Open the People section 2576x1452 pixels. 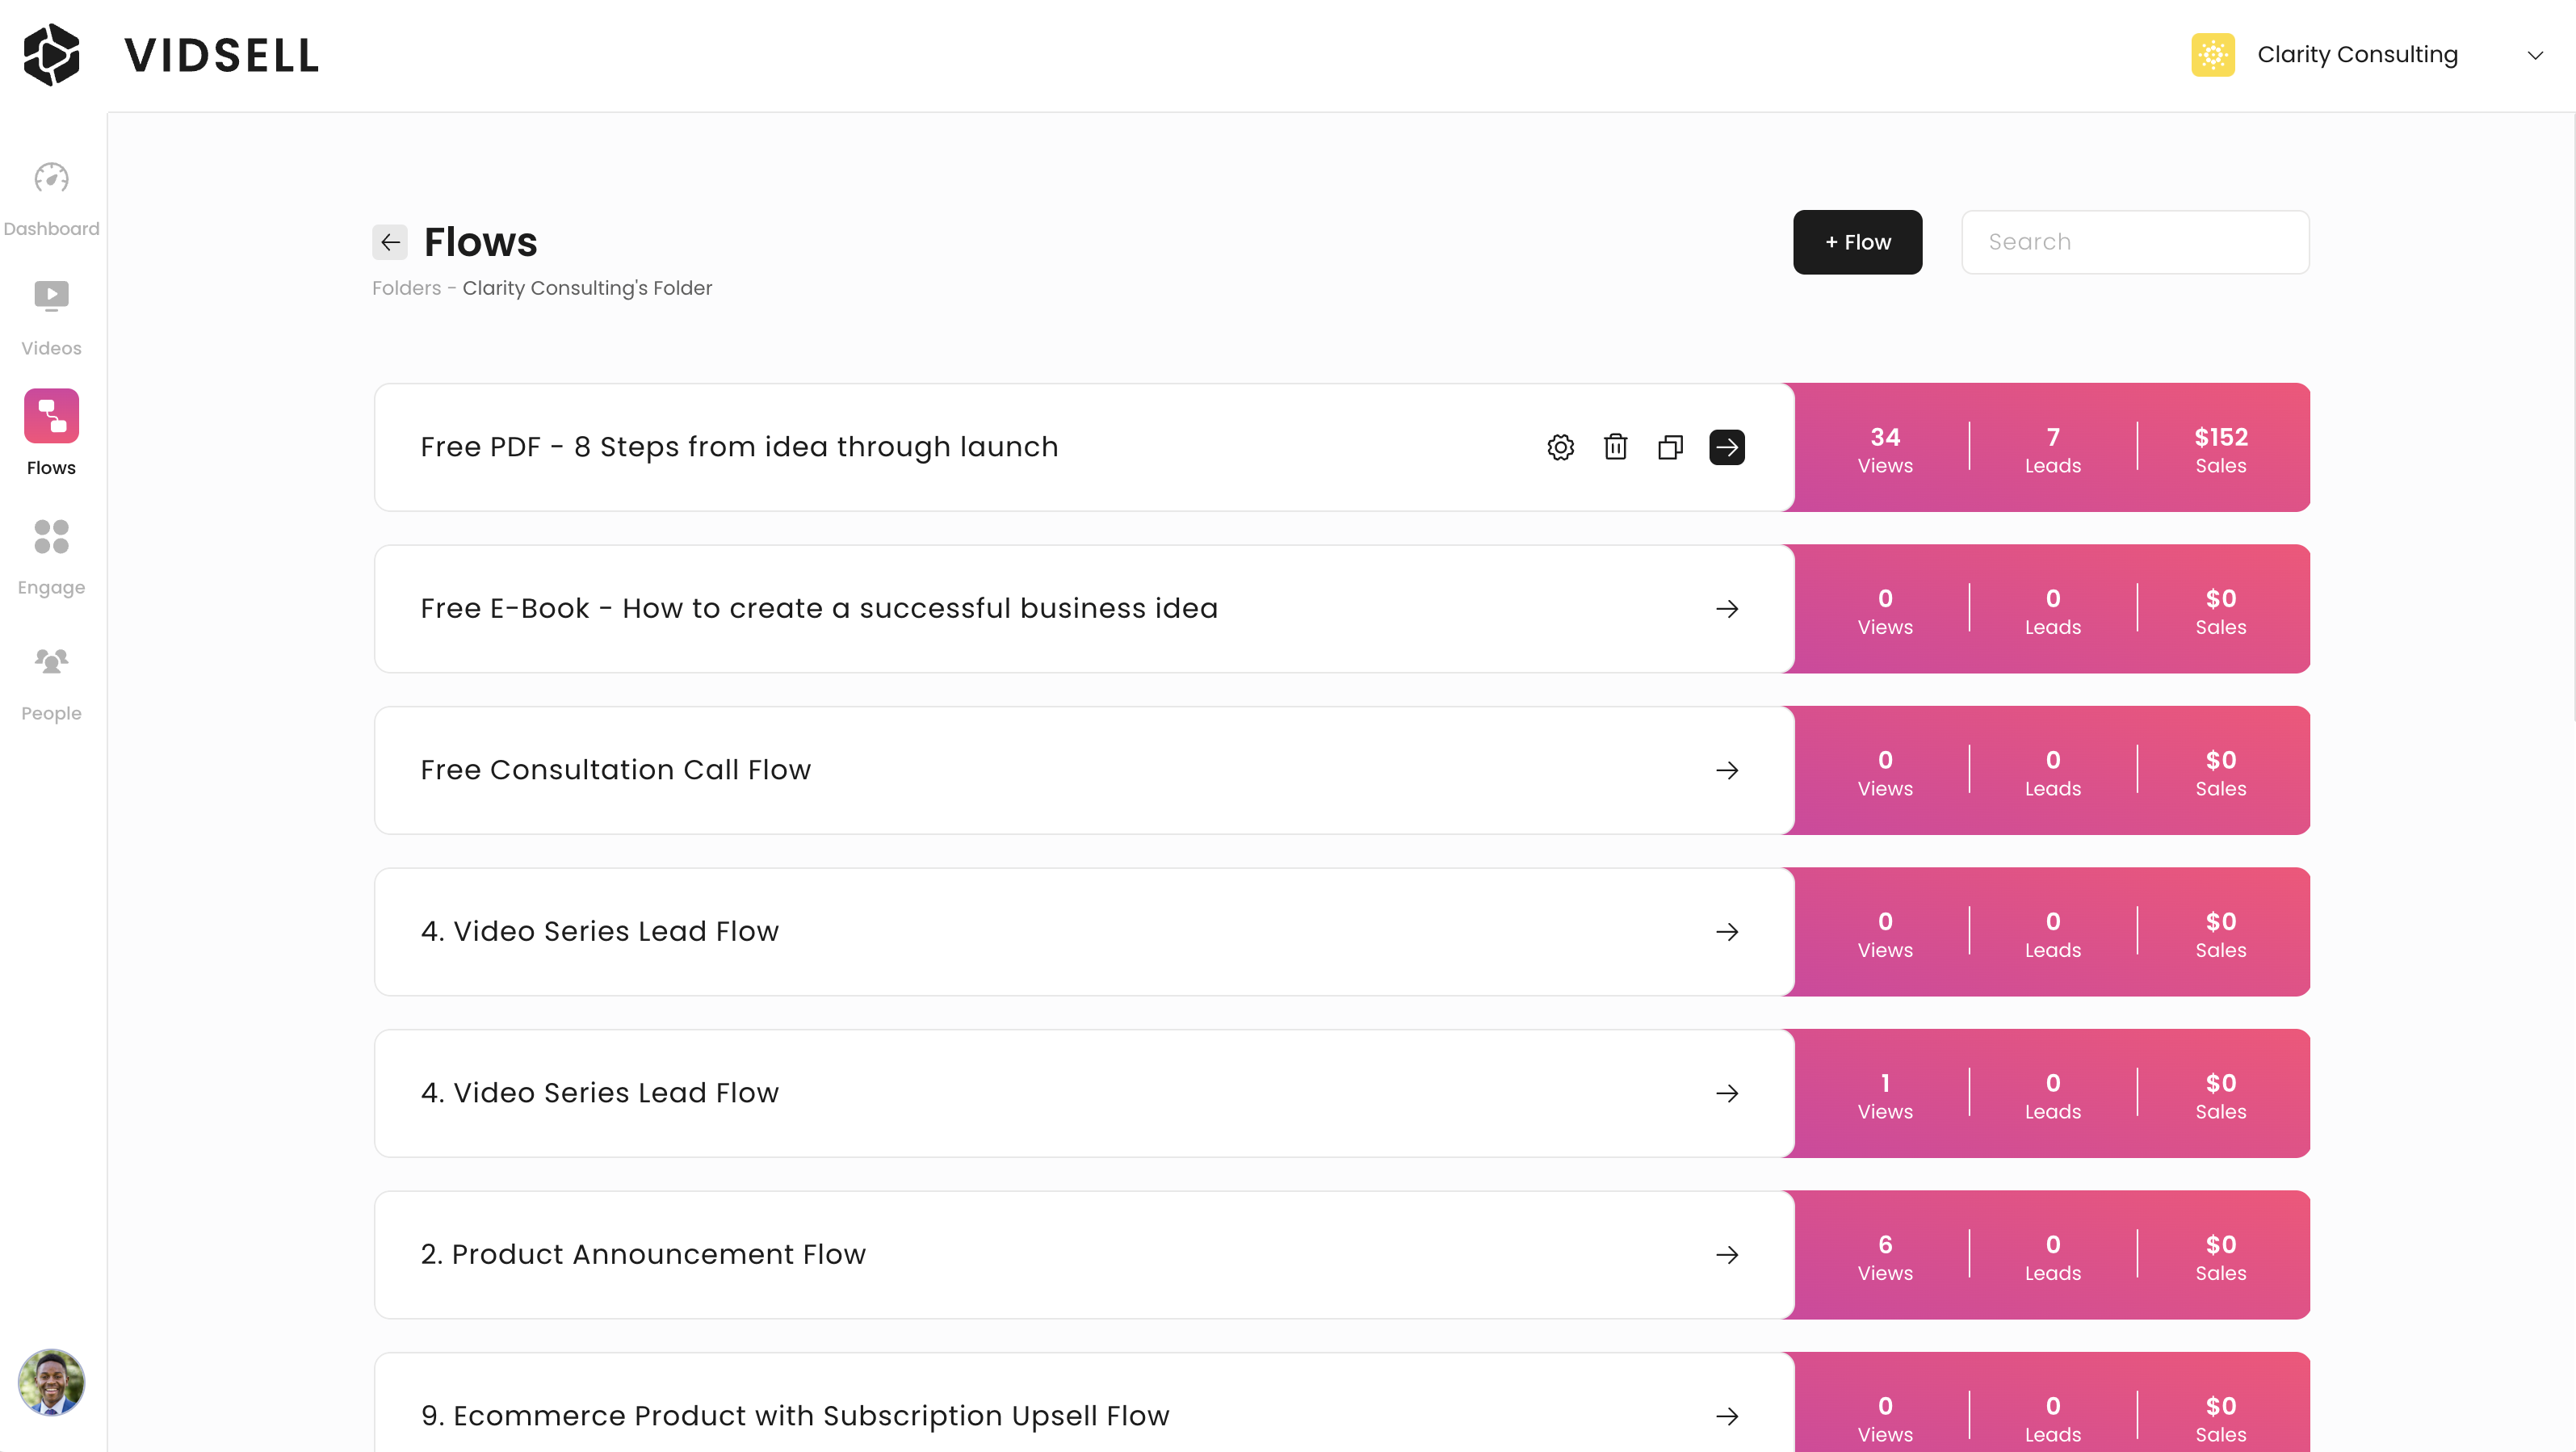[51, 682]
